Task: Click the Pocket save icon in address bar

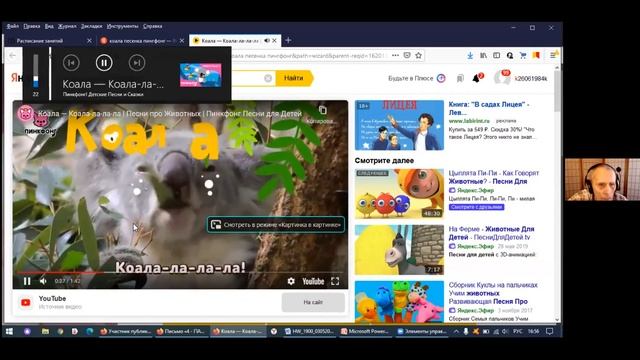Action: [x=407, y=56]
